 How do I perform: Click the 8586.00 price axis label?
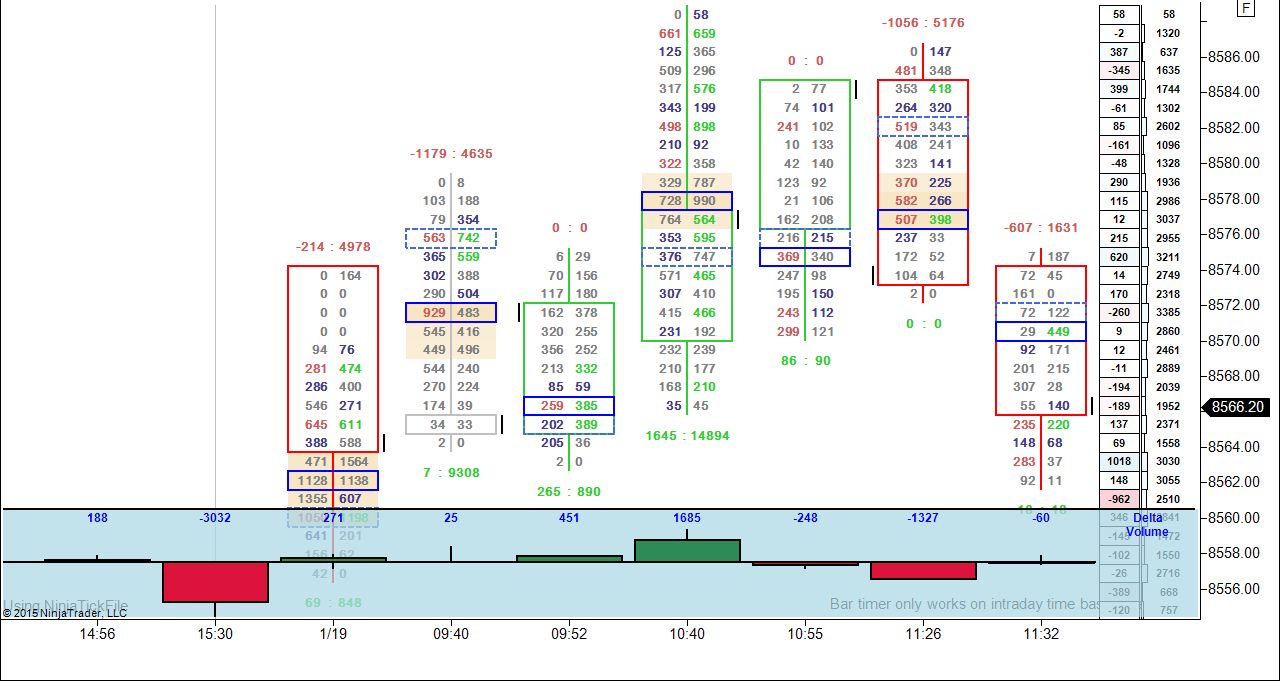(x=1235, y=57)
